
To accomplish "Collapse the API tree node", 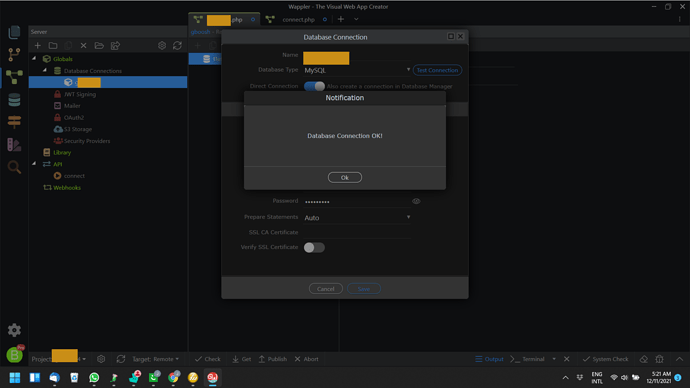I will coord(34,163).
